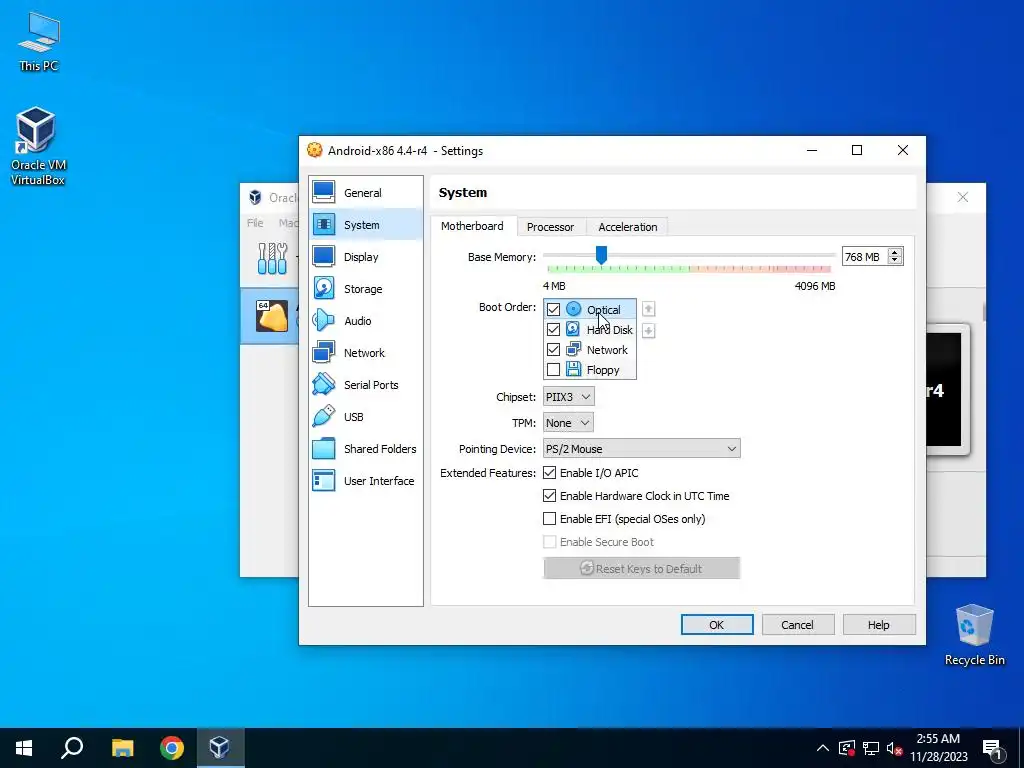Image resolution: width=1024 pixels, height=768 pixels.
Task: Open User Interface settings icon
Action: [x=323, y=480]
